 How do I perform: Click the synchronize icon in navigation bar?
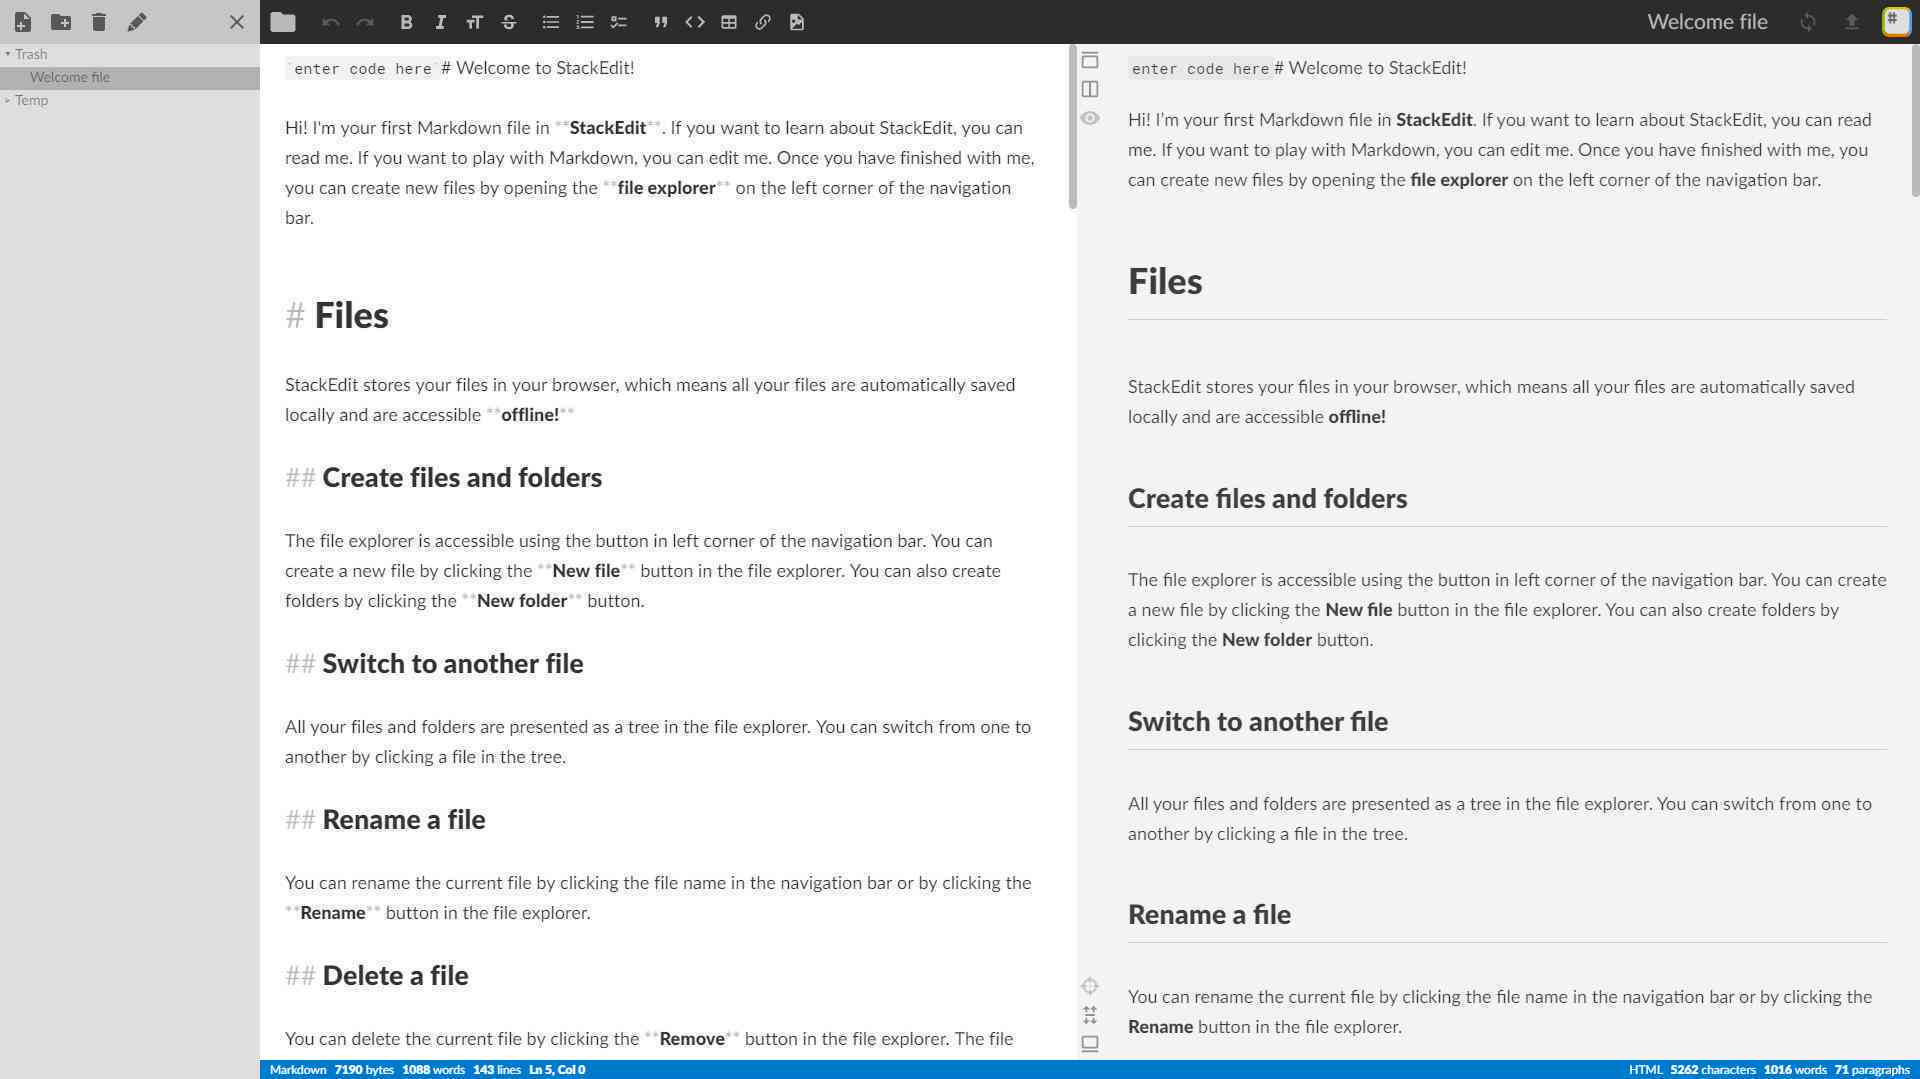(x=1808, y=22)
